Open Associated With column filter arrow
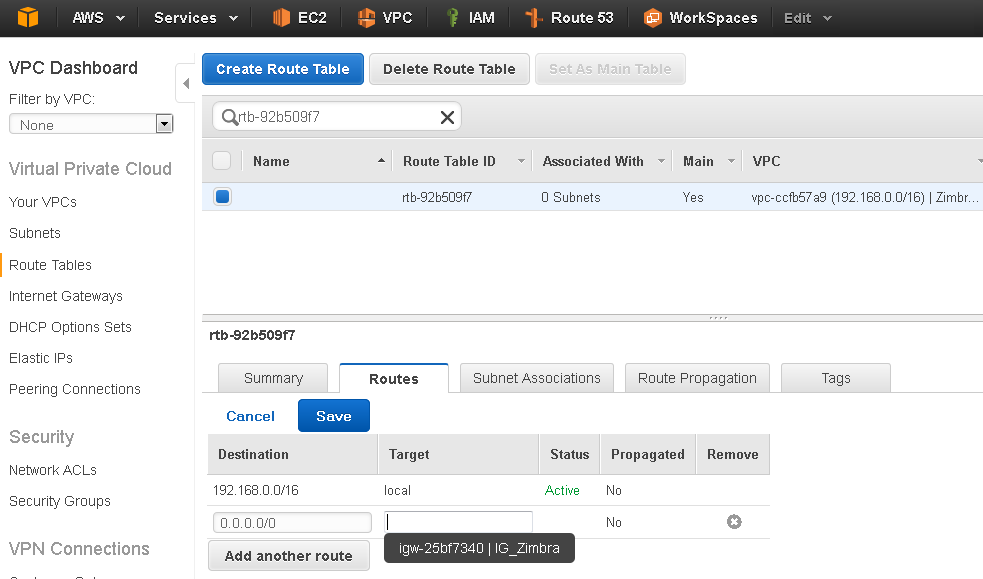This screenshot has width=983, height=579. tap(661, 161)
